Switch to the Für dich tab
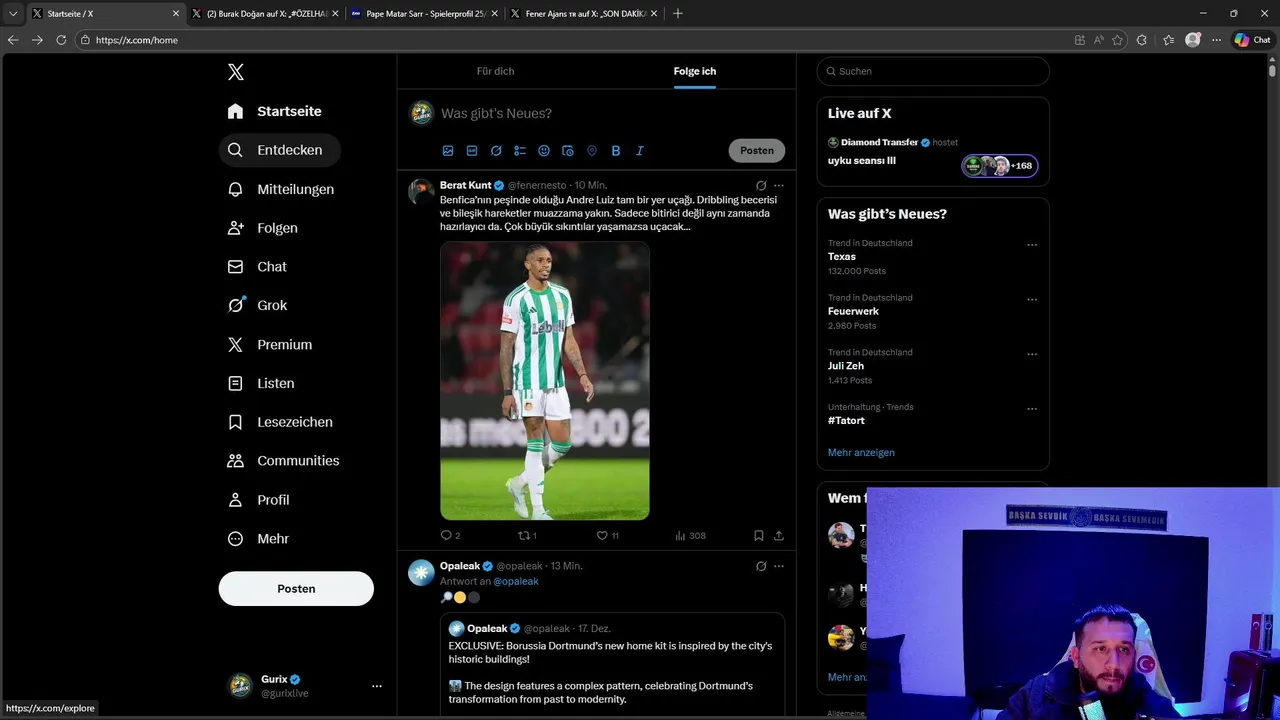 click(x=495, y=71)
